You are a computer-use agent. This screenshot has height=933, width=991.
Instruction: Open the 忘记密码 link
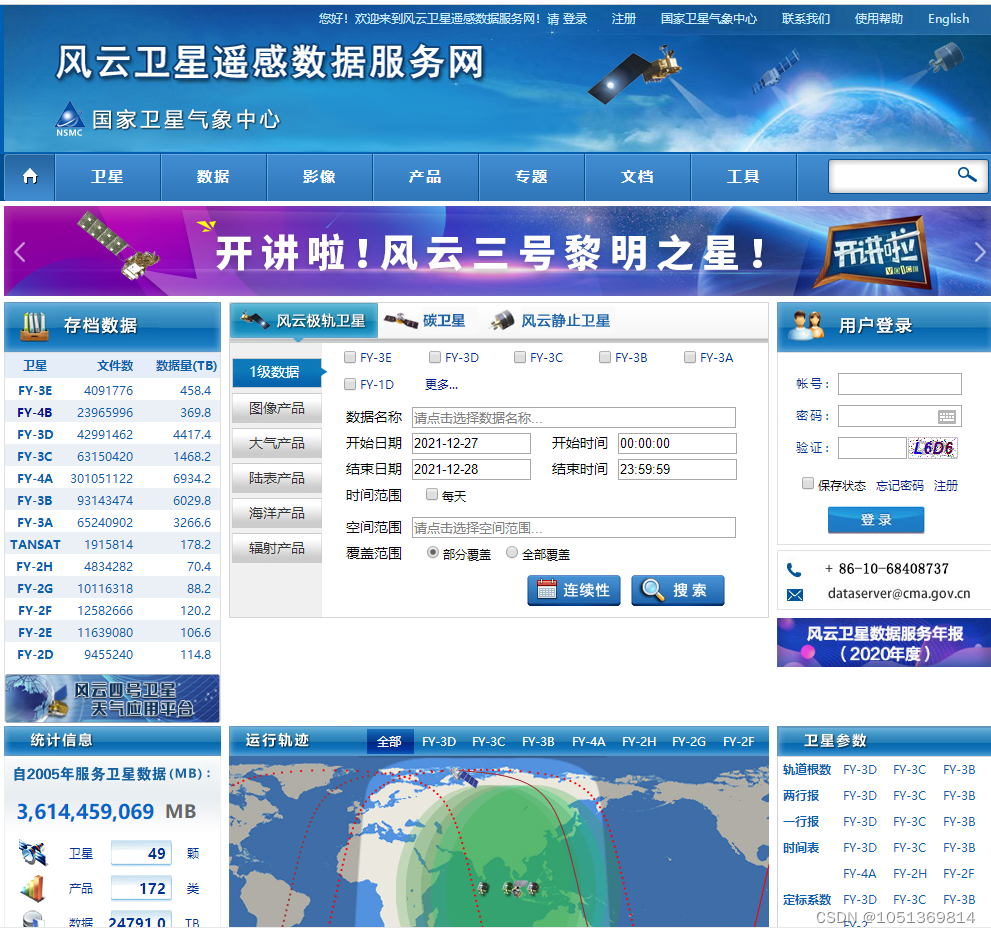point(899,485)
